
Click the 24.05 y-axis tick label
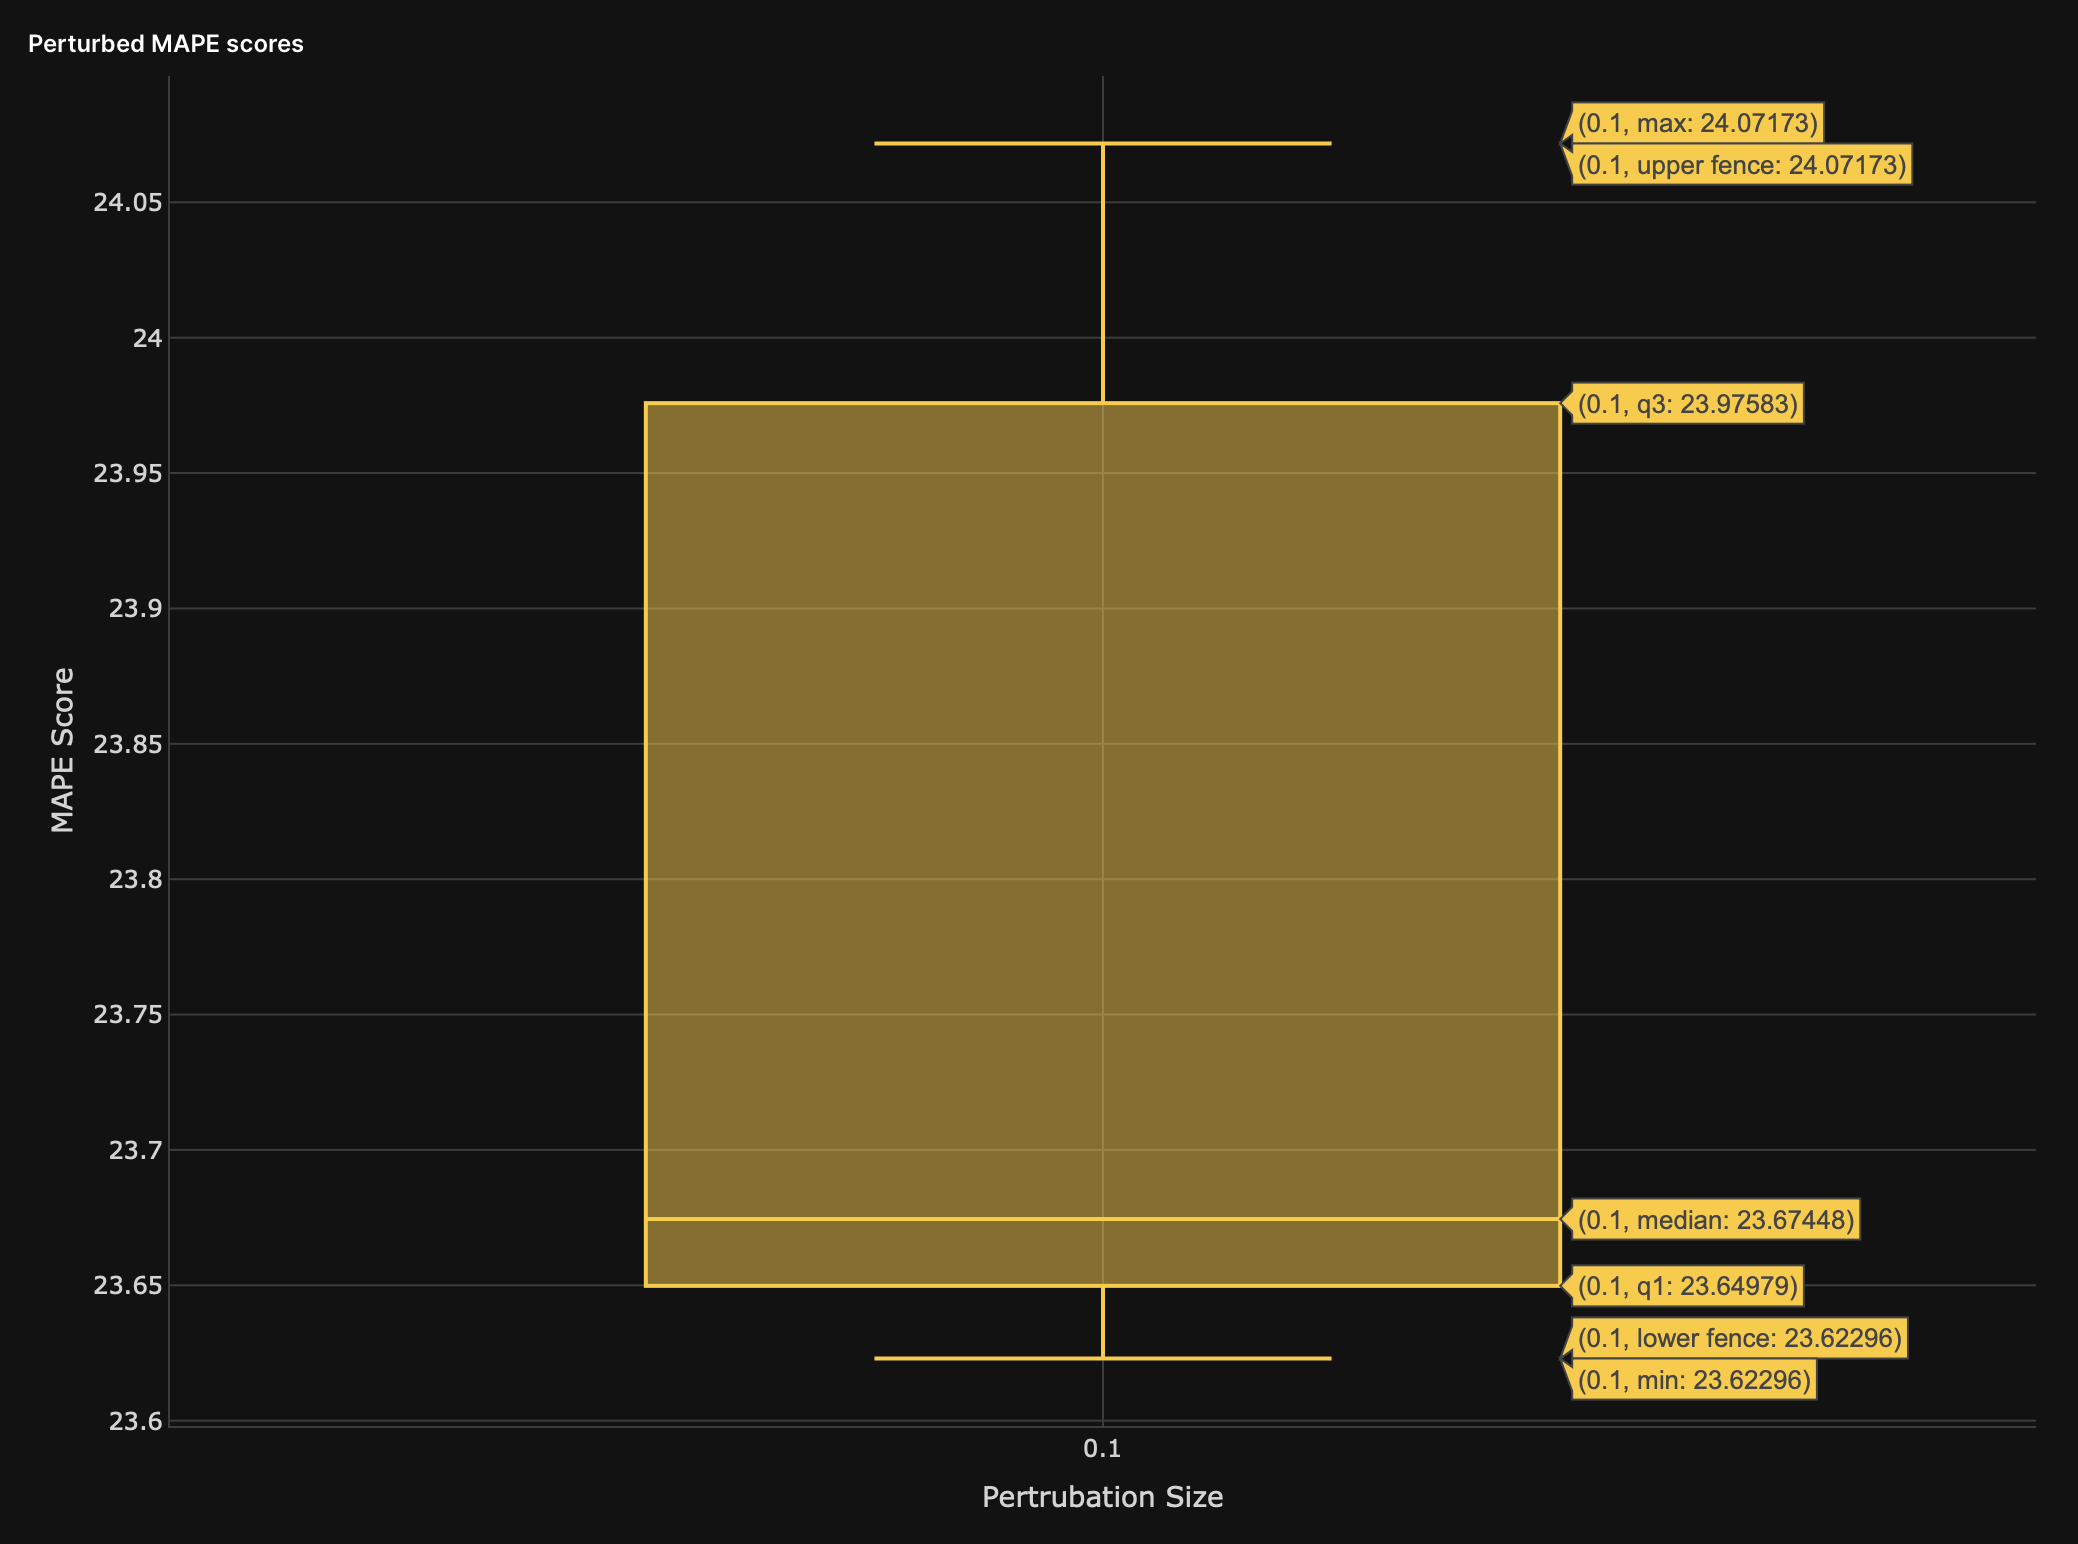click(x=127, y=203)
